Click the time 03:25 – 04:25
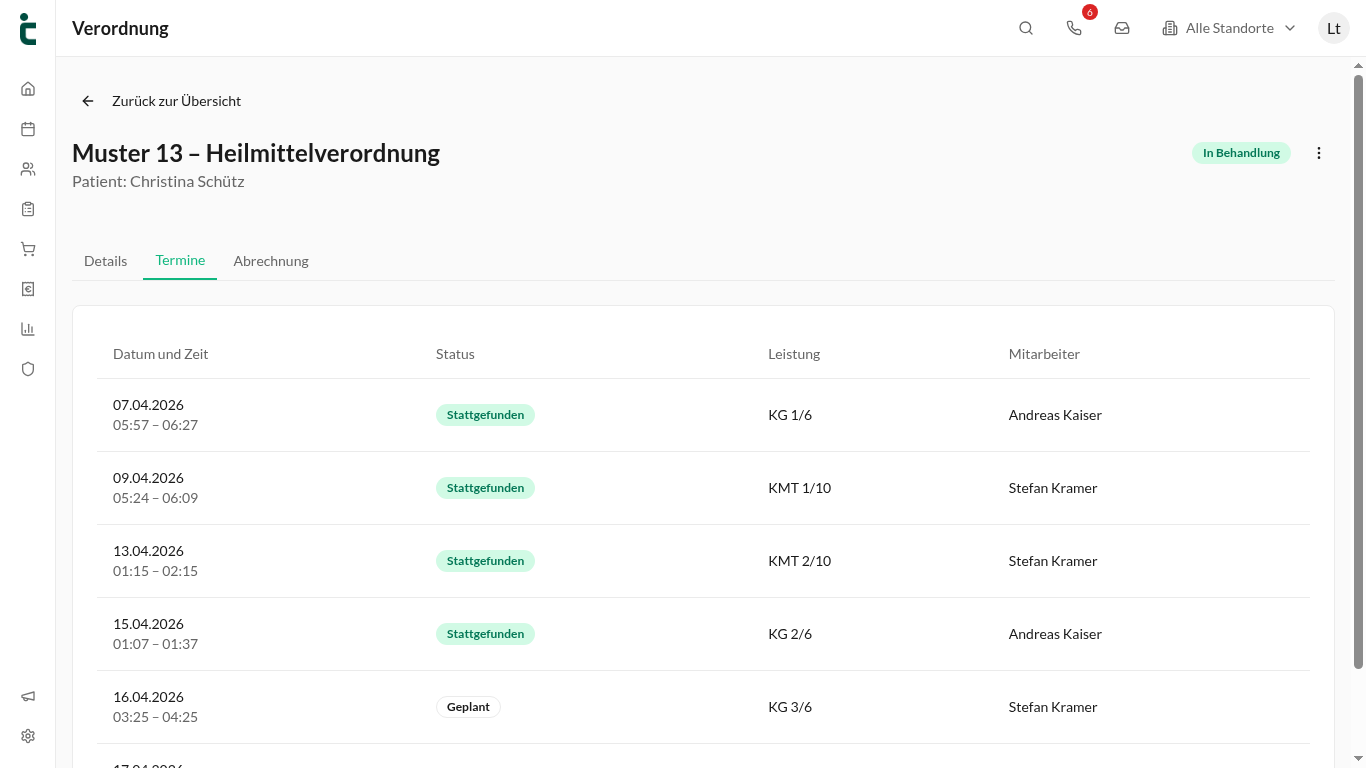Viewport: 1366px width, 768px height. 155,717
